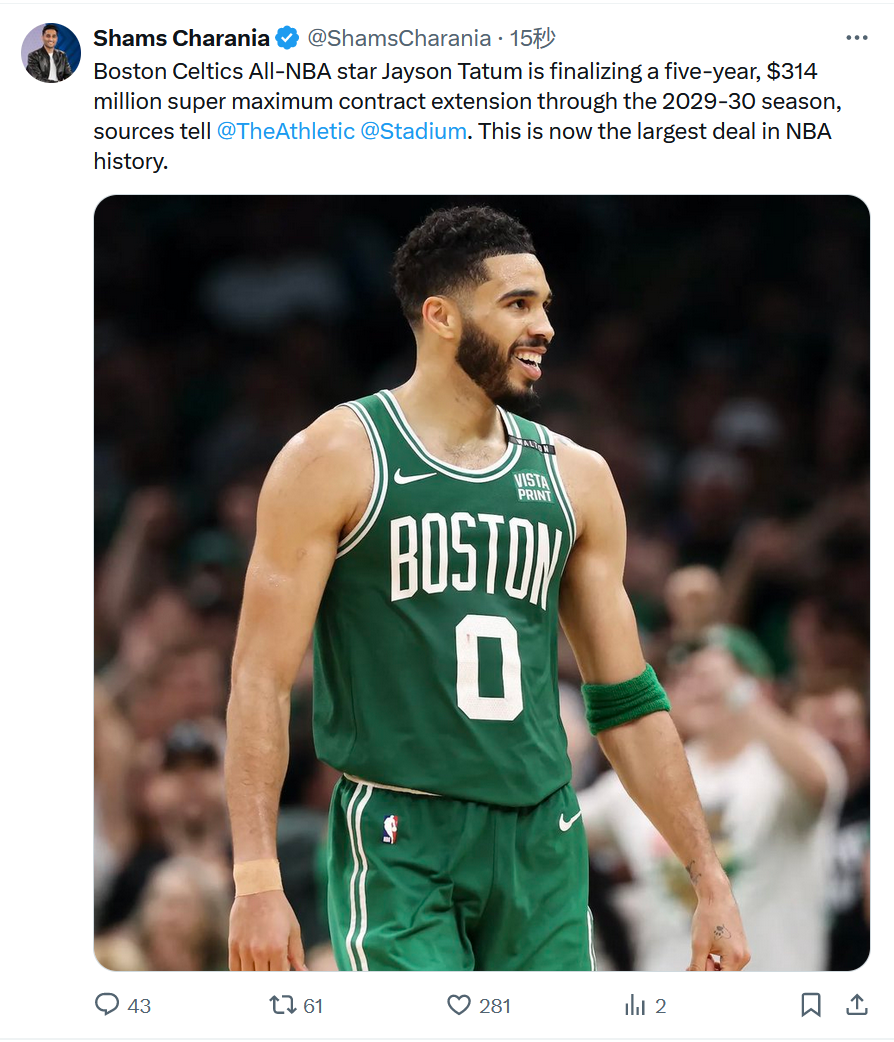The width and height of the screenshot is (894, 1042).
Task: Click the Shams Charania display name
Action: click(181, 39)
